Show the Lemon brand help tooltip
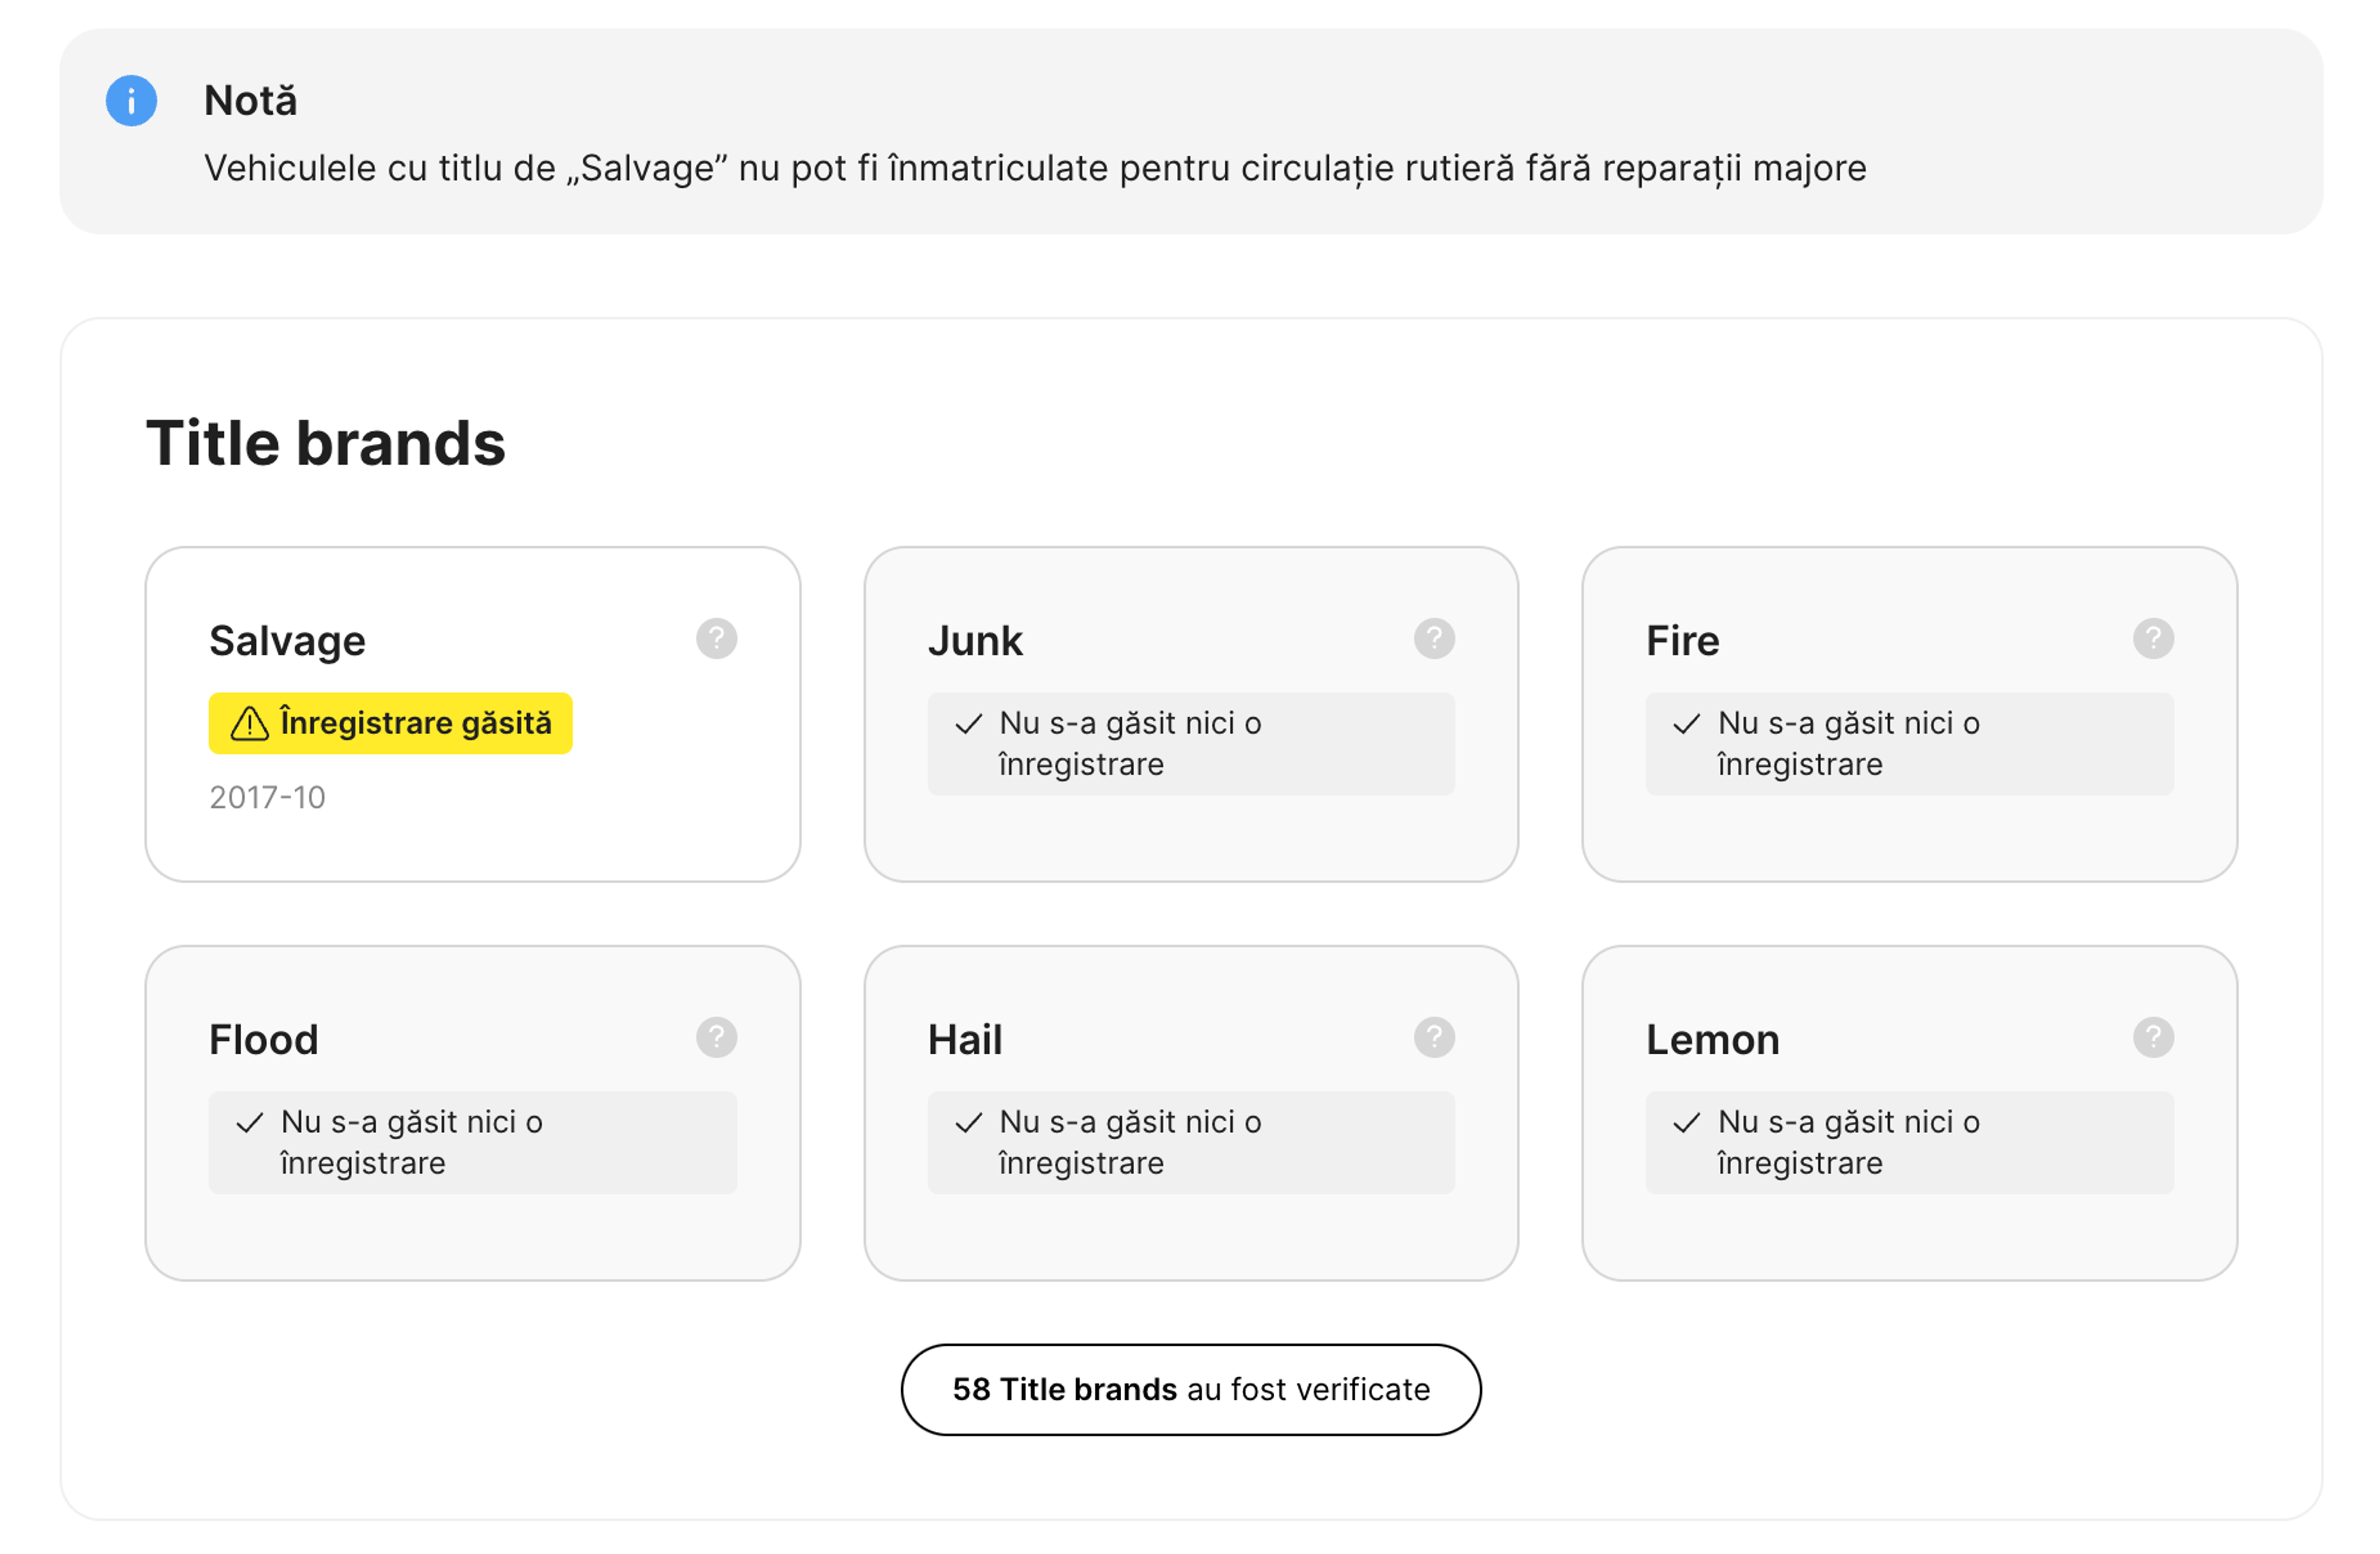This screenshot has height=1554, width=2380. point(2153,1037)
